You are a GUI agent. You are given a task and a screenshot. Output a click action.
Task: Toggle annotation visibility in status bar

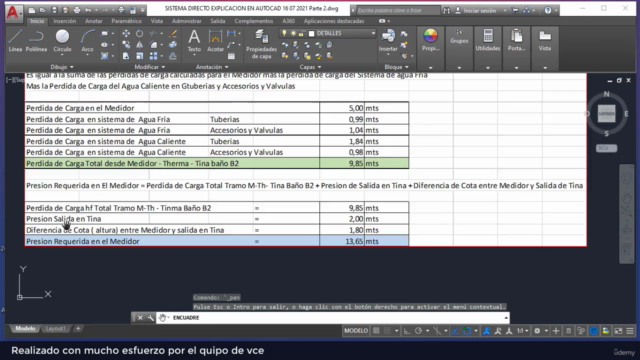pos(487,331)
